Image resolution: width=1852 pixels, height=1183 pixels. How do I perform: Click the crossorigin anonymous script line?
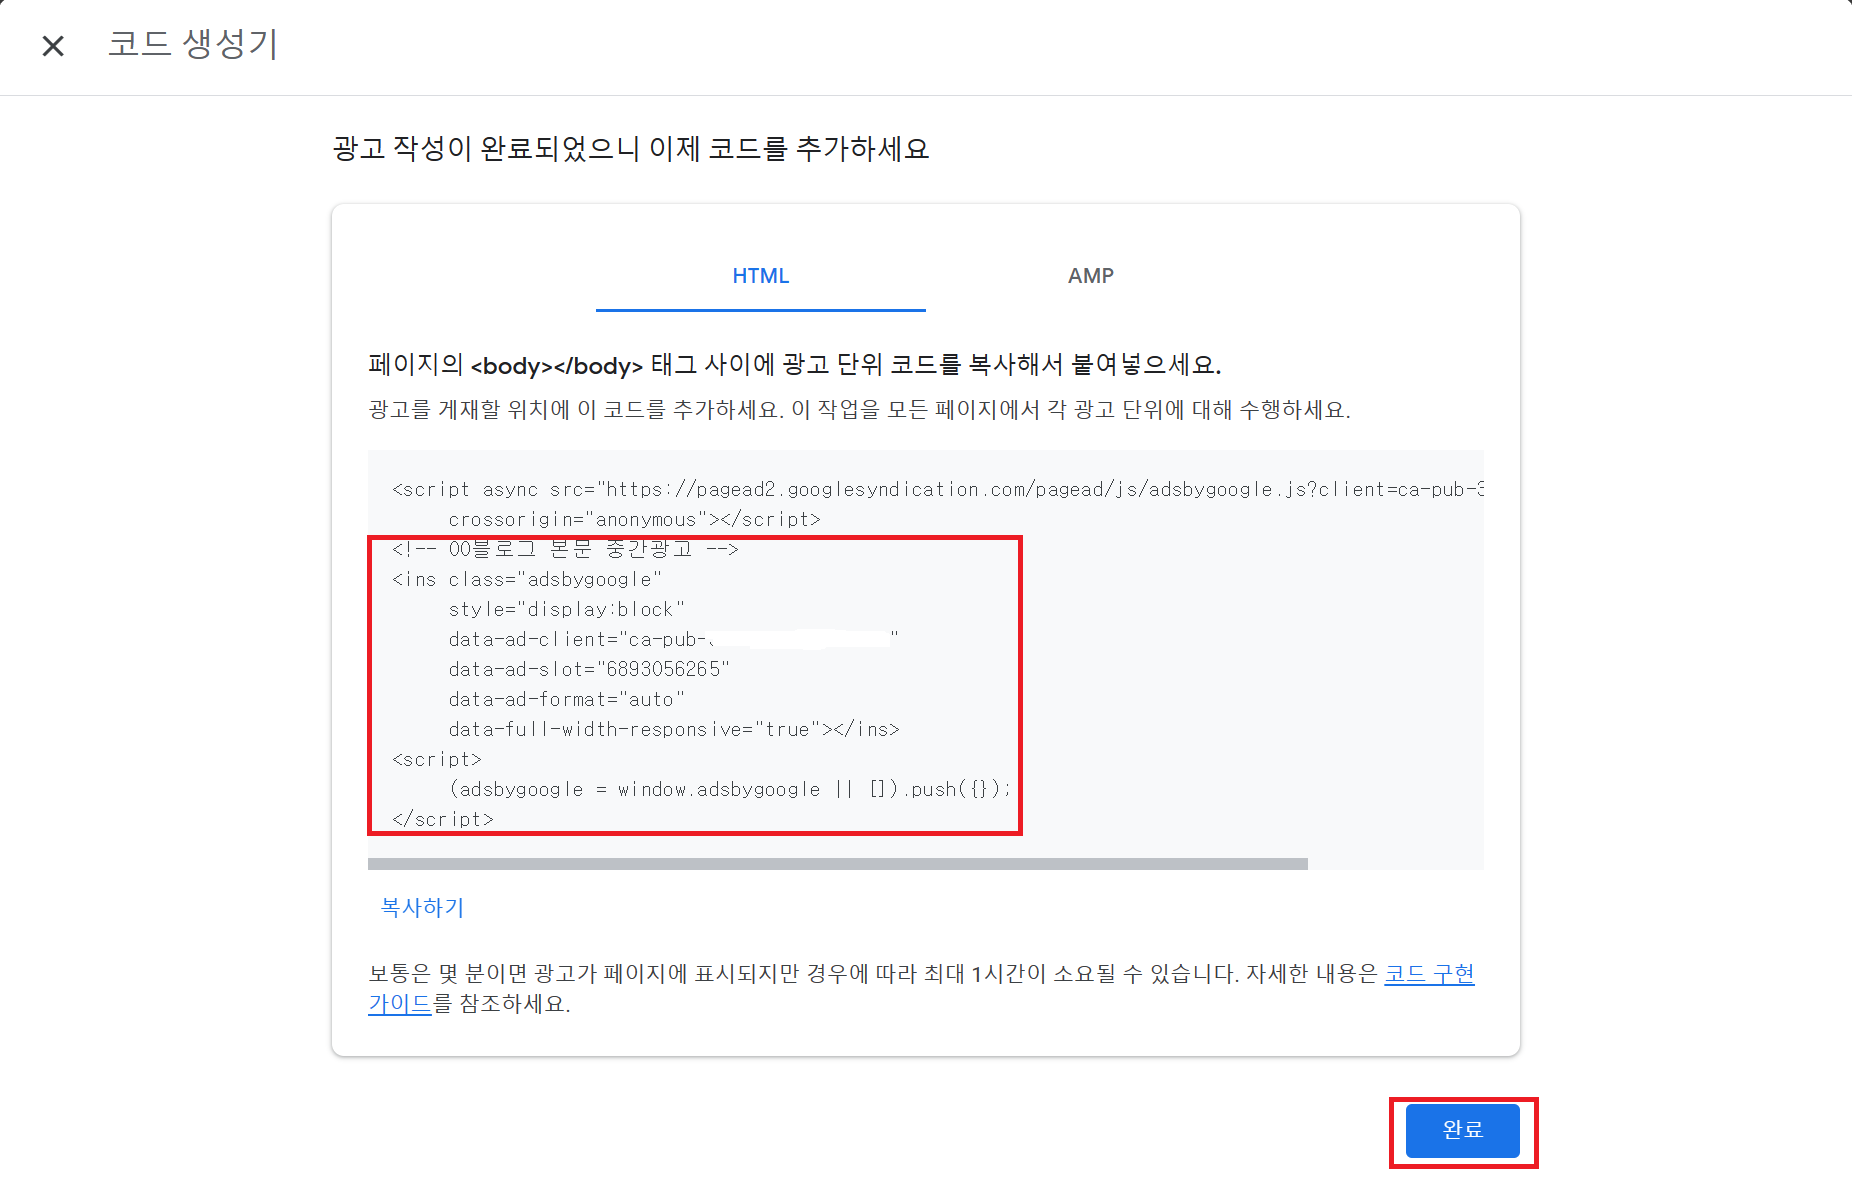[634, 519]
